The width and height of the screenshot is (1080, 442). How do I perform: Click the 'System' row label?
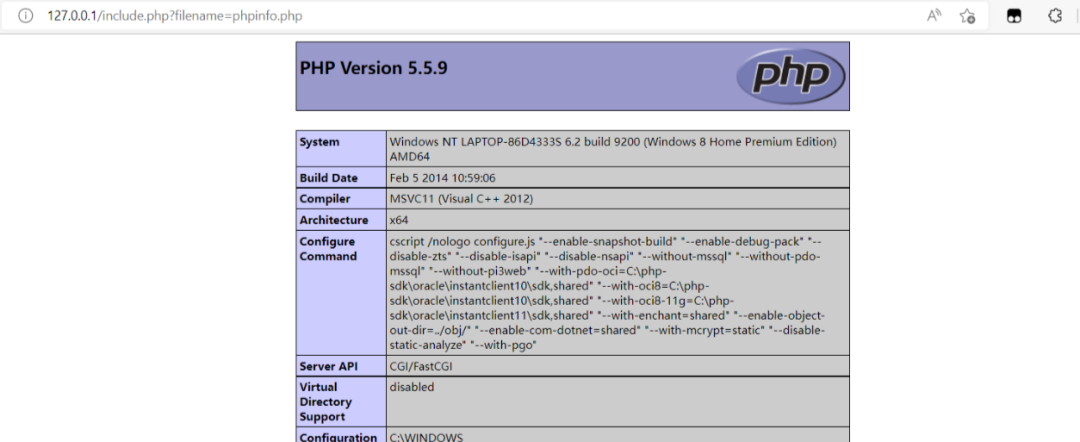click(320, 142)
